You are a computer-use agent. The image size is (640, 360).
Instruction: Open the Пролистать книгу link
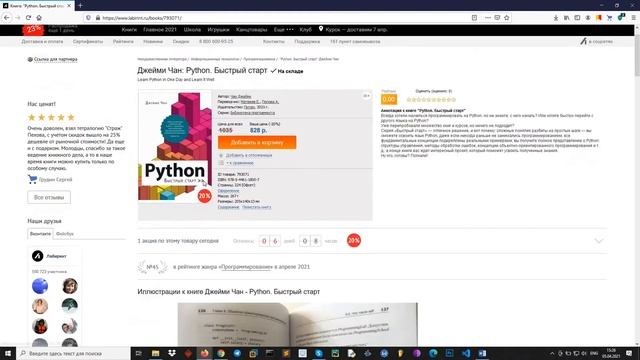point(256,207)
